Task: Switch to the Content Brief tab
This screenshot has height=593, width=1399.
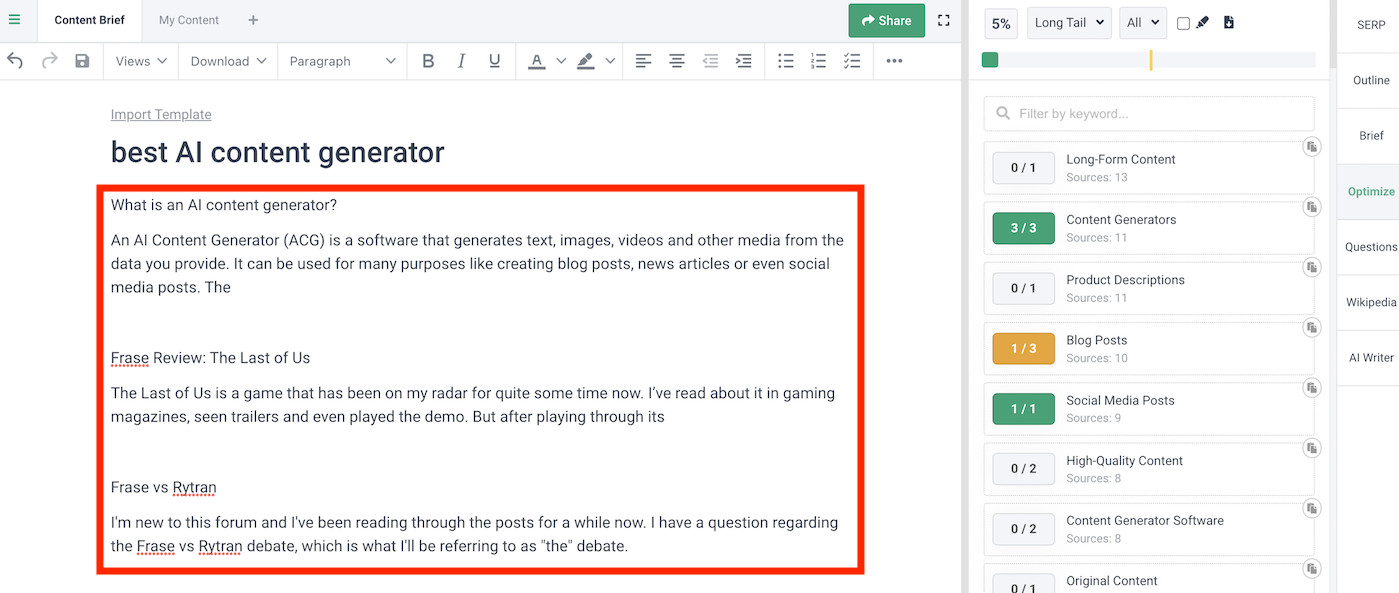Action: click(90, 20)
